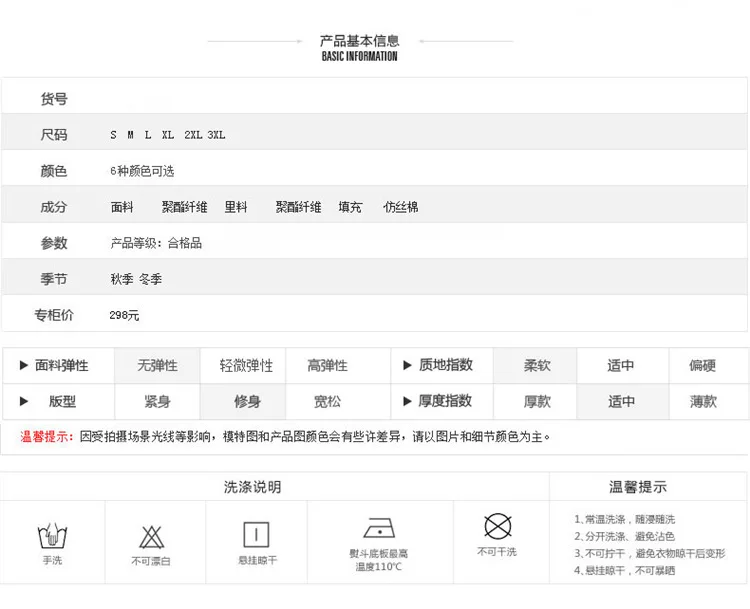
Task: Select the 无弹性 elasticity option
Action: [x=157, y=366]
